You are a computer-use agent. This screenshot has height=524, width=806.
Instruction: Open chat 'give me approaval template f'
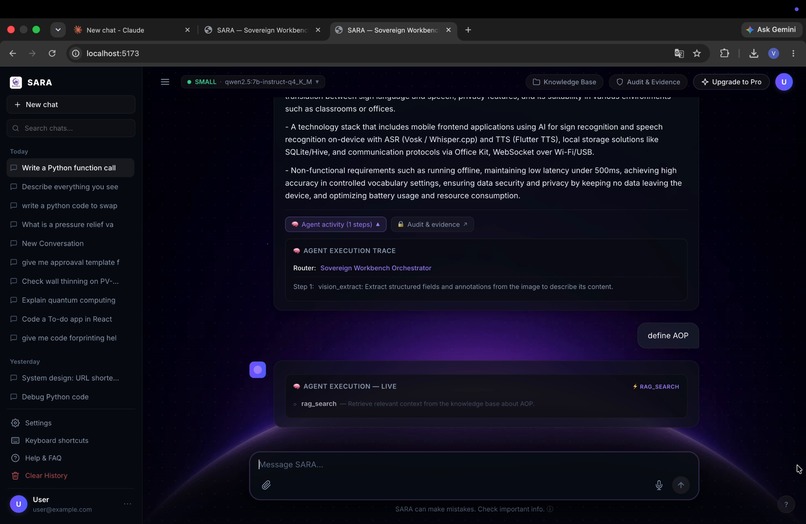click(x=70, y=262)
